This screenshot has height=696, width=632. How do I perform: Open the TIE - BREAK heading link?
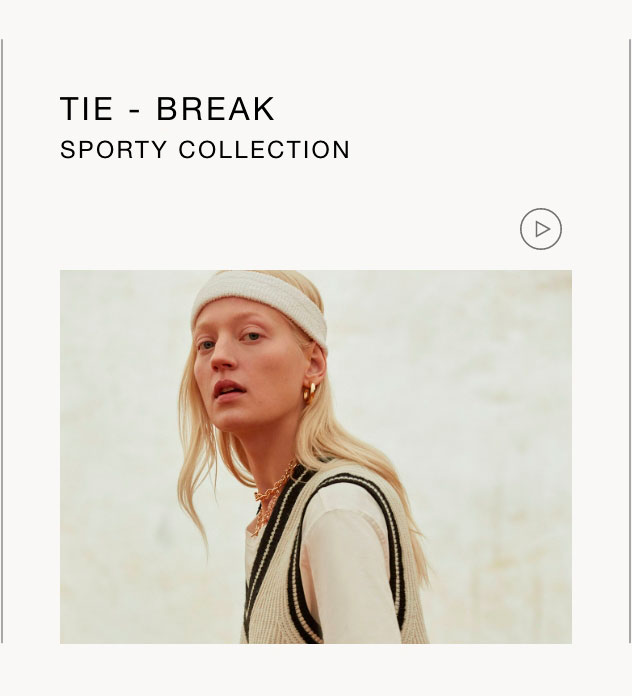click(x=167, y=109)
